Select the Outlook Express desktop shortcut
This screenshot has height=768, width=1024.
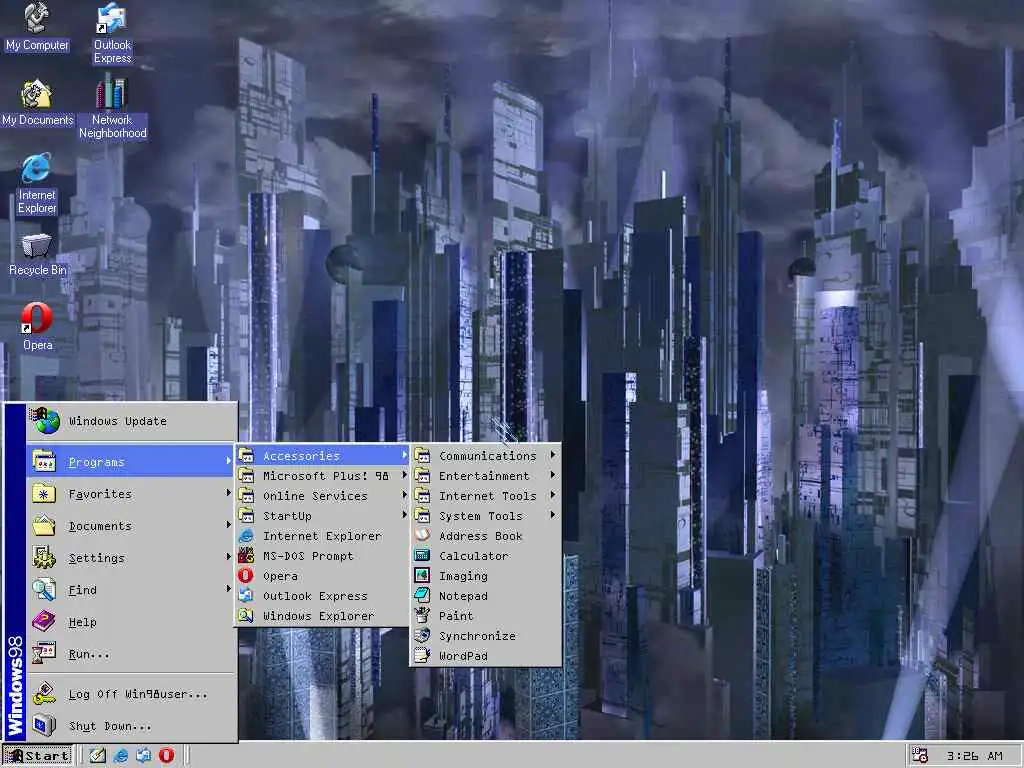(112, 33)
